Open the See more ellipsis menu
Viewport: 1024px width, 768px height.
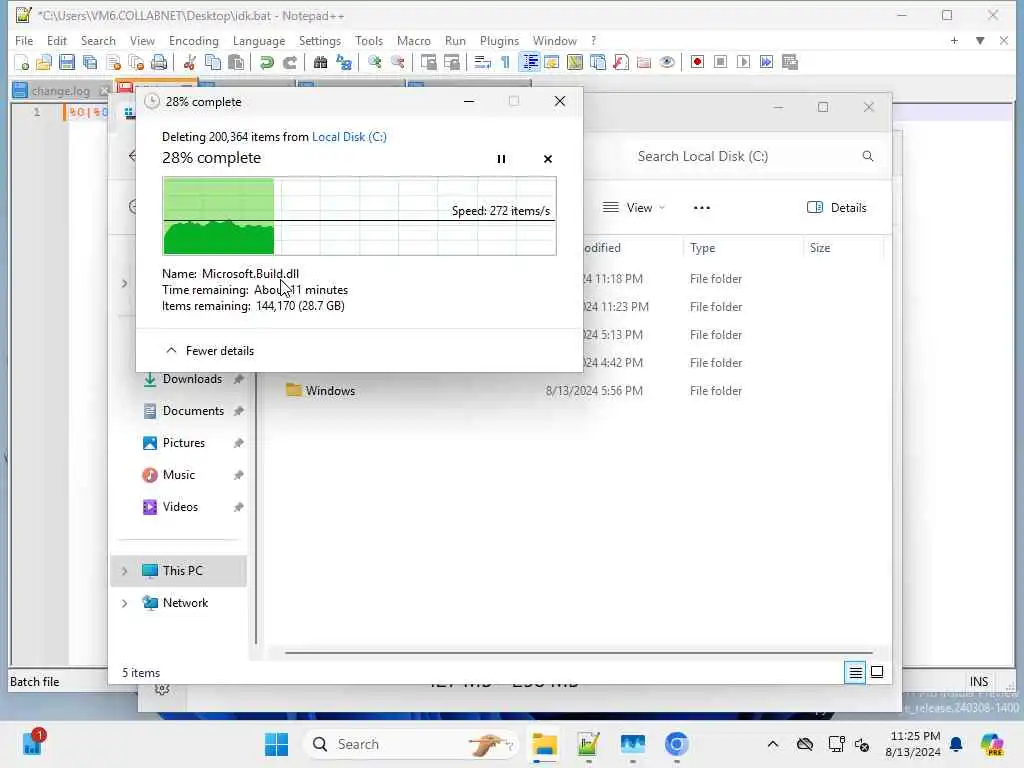coord(701,208)
